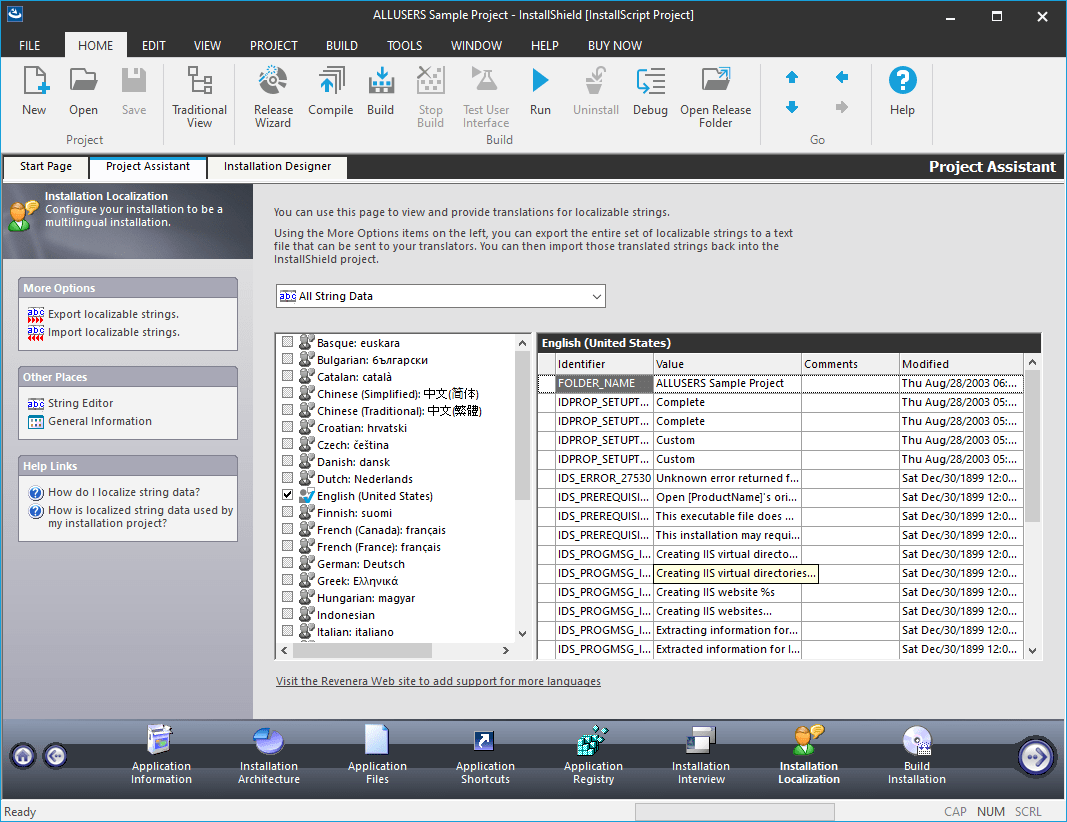Enable the German: Deutsch language checkbox
Screen dimensions: 1067x822
click(x=287, y=564)
